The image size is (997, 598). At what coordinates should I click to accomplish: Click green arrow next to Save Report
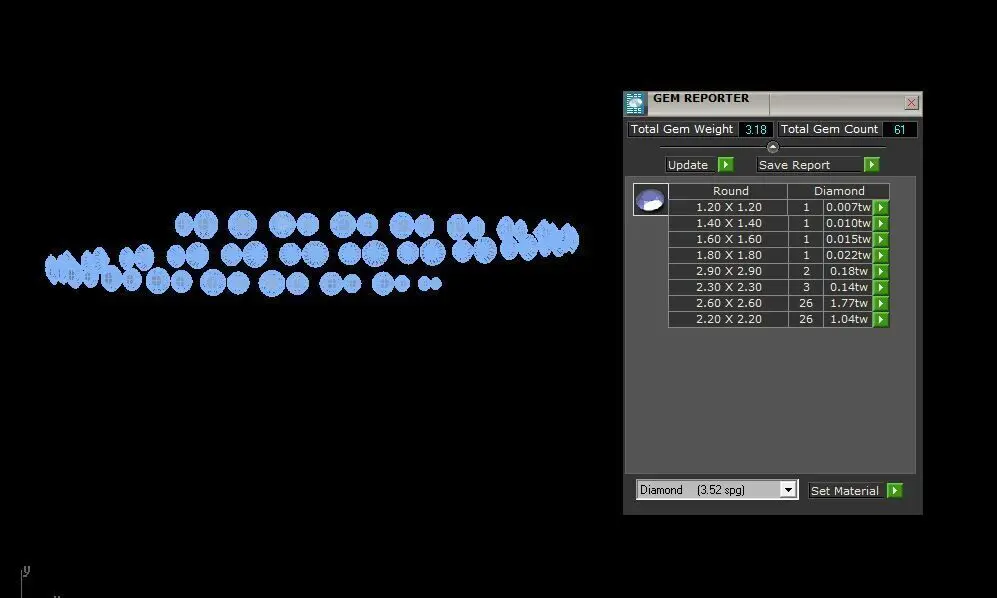click(x=871, y=165)
